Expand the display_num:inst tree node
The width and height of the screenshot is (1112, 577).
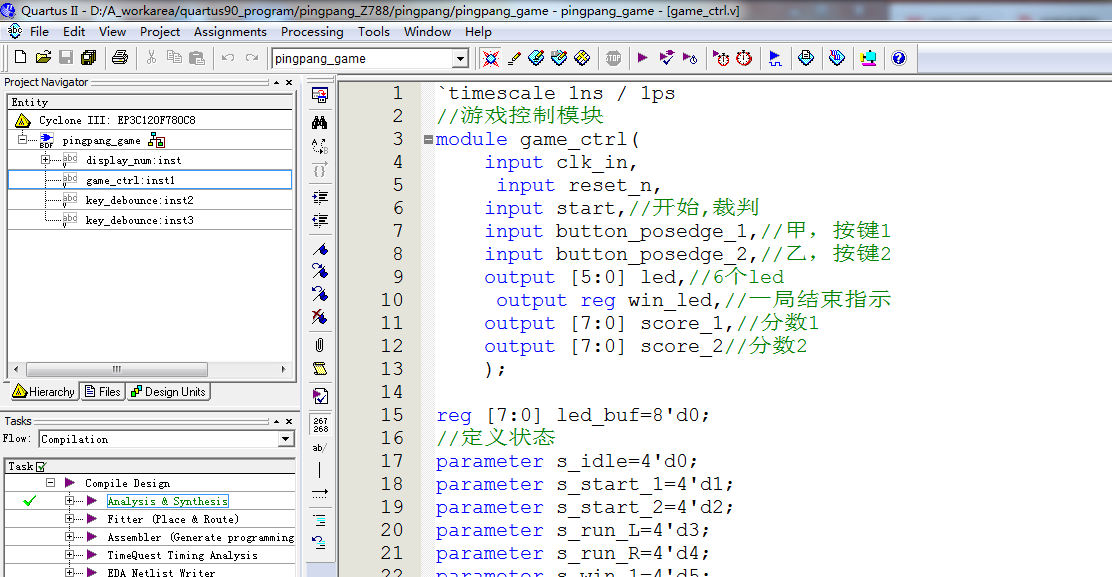point(45,160)
